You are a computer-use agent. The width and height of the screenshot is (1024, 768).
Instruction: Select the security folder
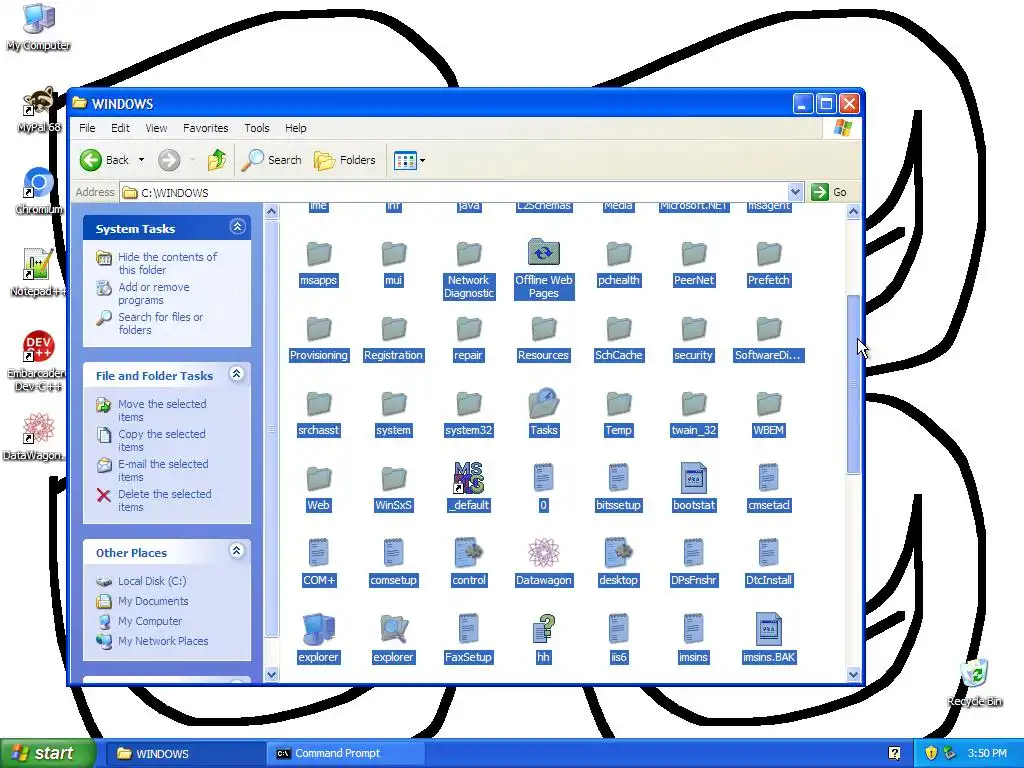point(694,338)
